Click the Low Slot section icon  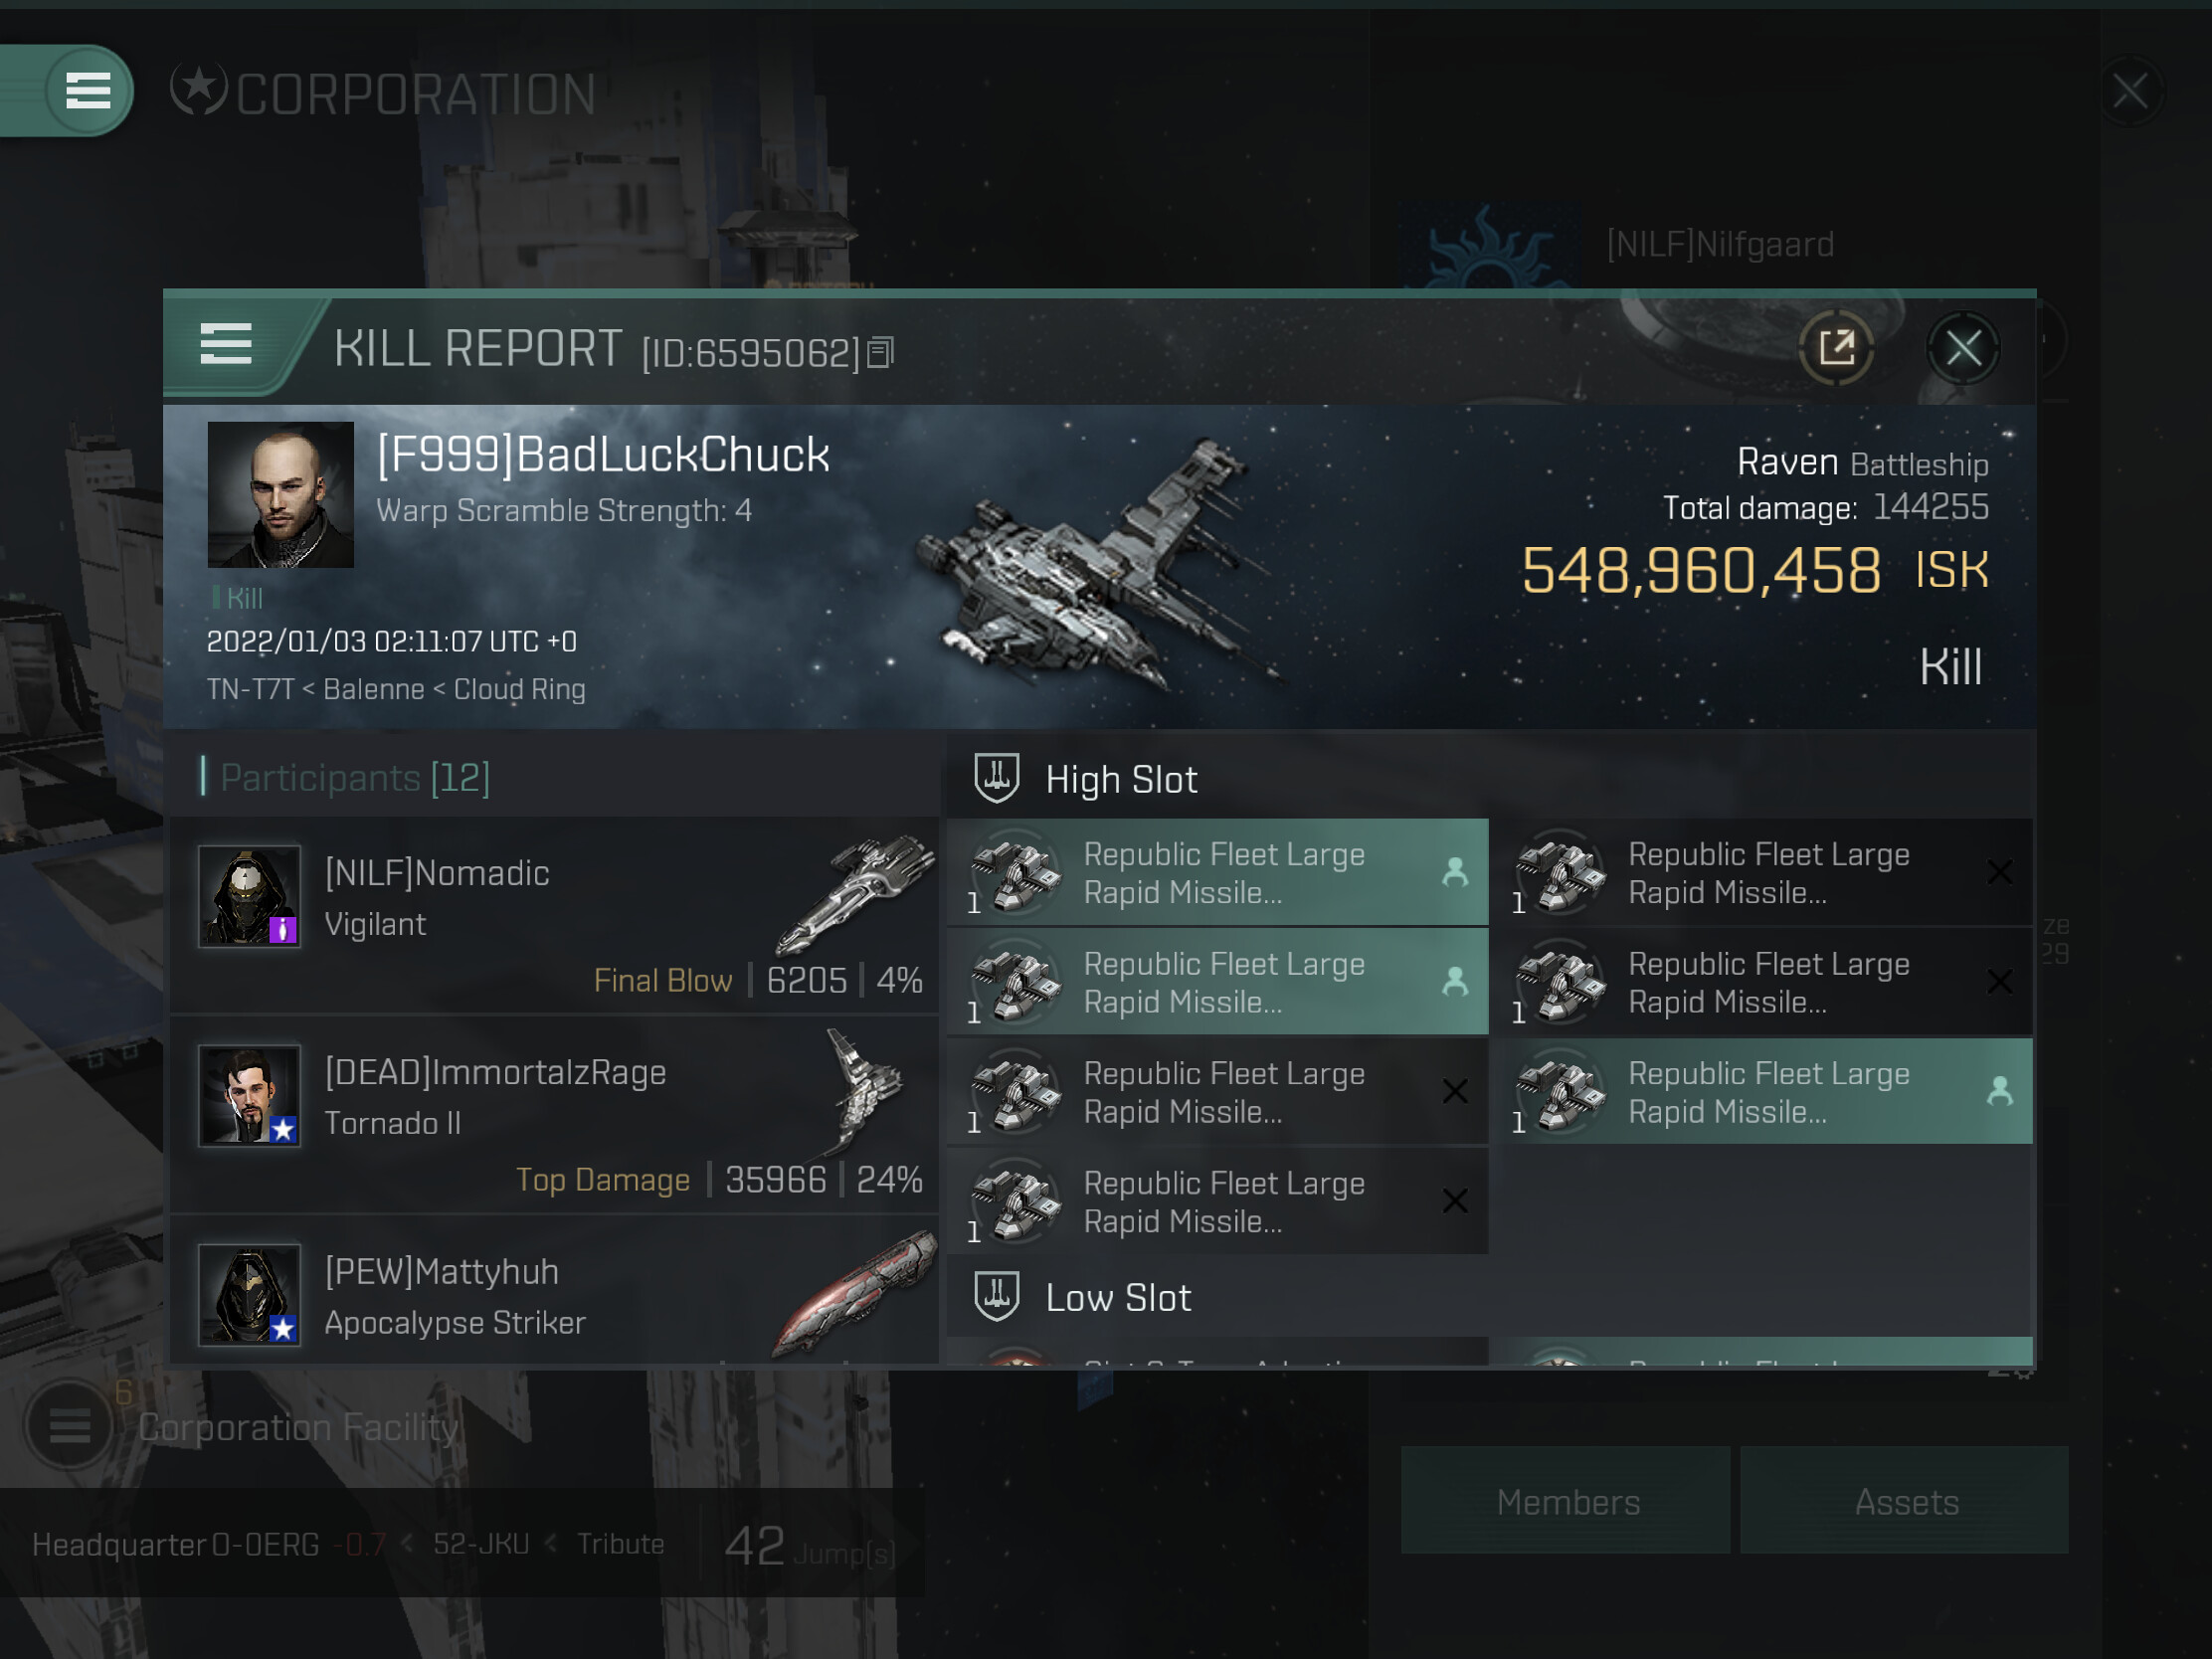(x=996, y=1296)
